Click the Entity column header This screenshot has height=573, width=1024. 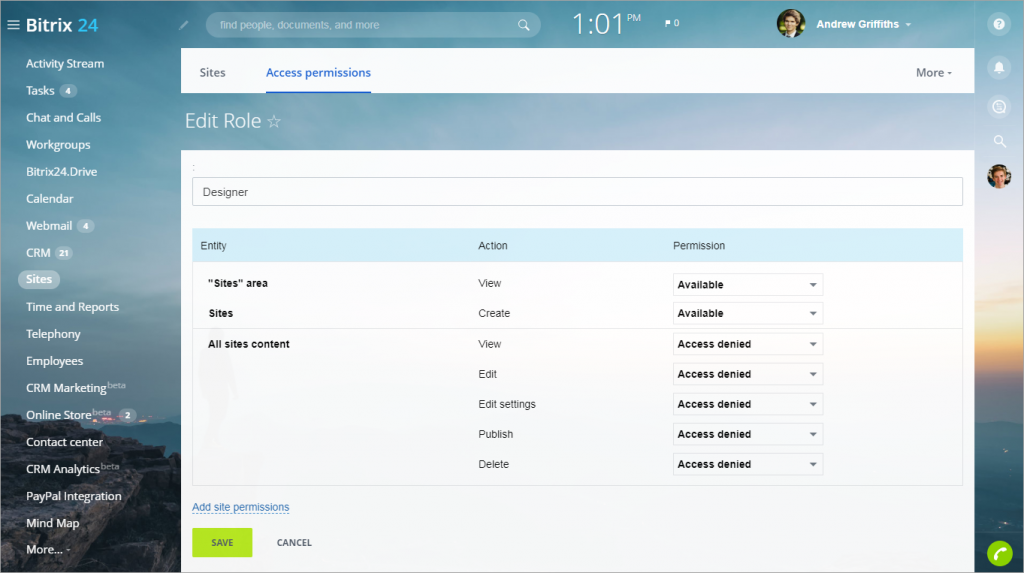click(214, 246)
